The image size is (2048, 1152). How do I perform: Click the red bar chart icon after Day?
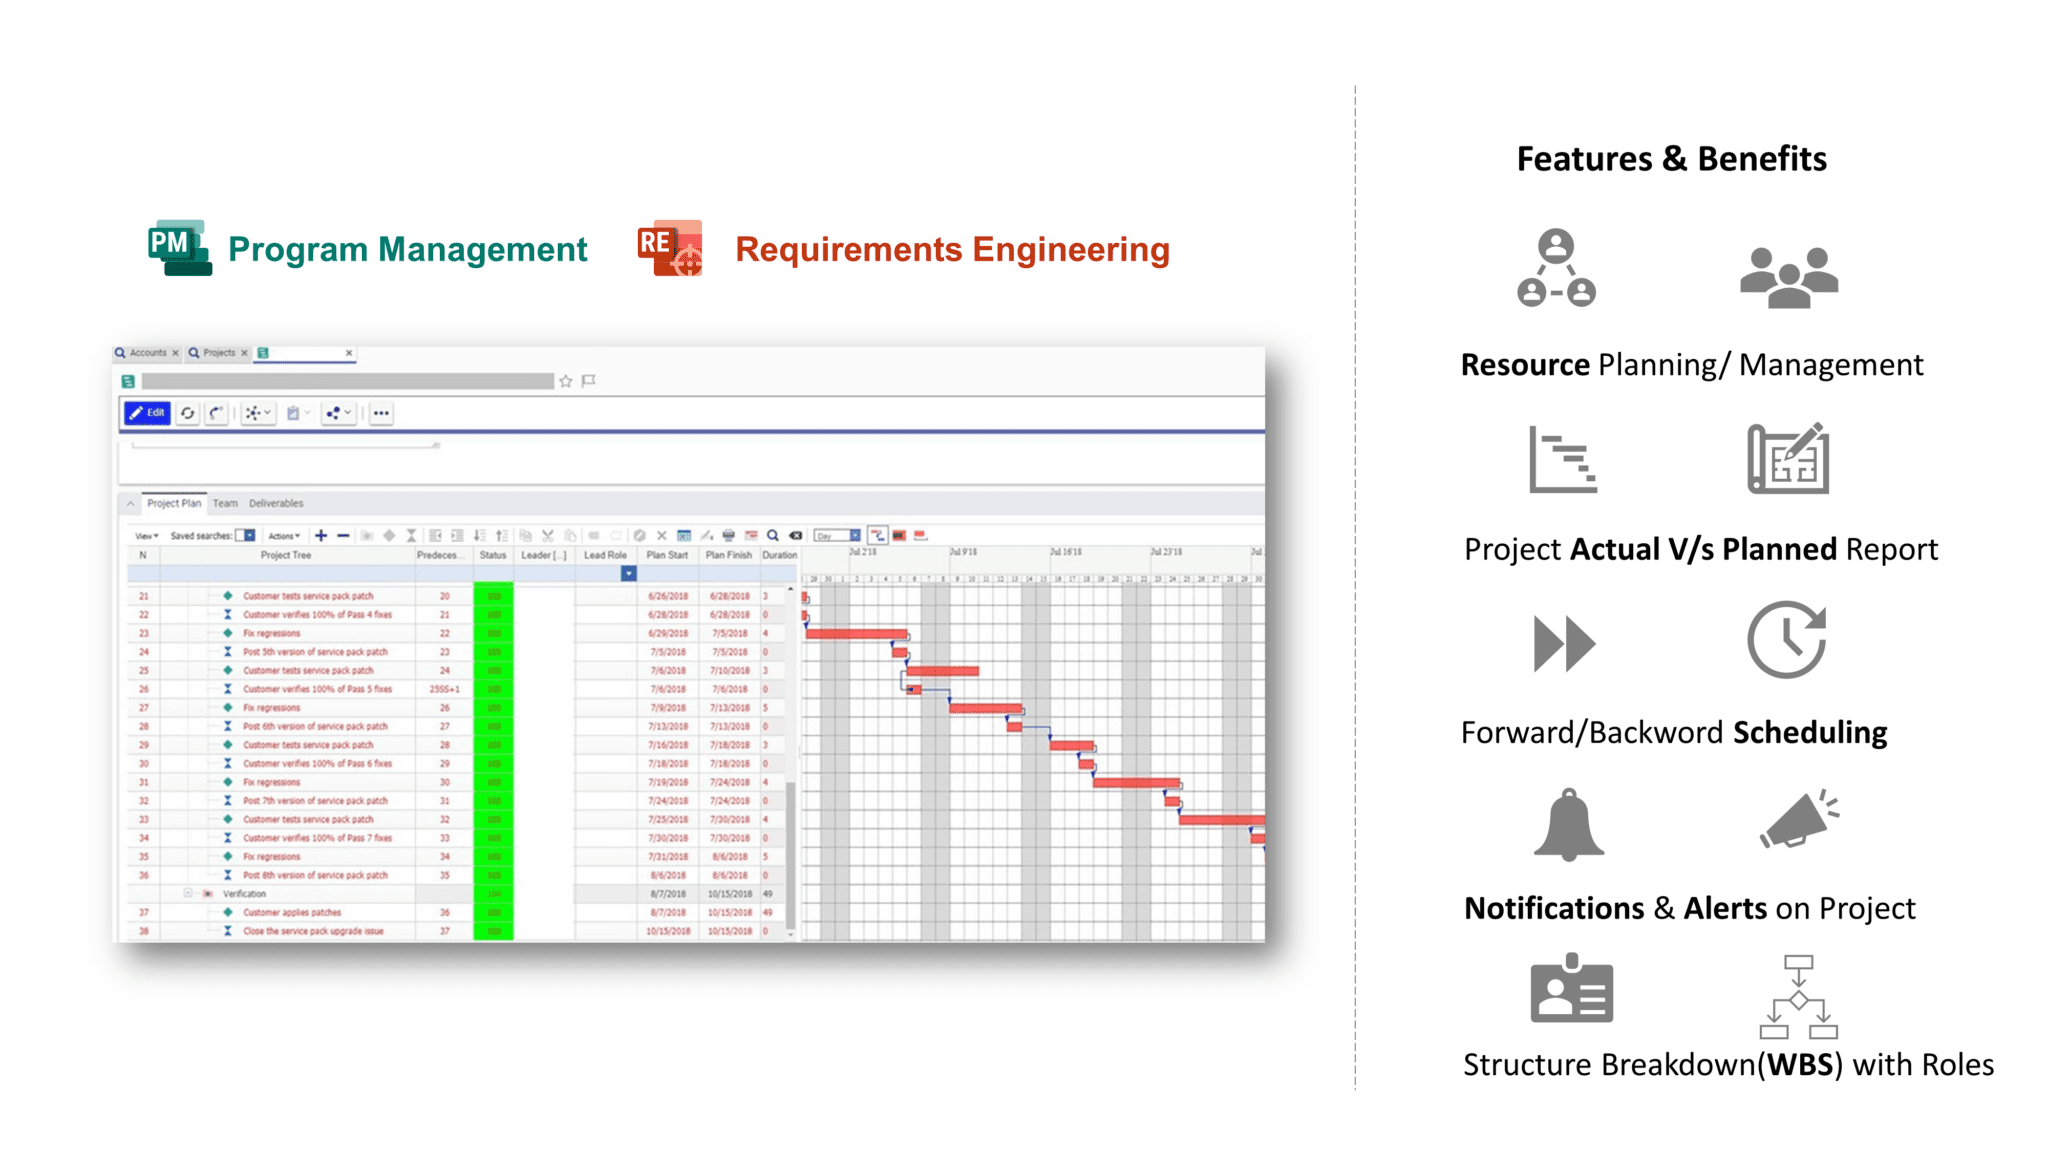coord(899,536)
